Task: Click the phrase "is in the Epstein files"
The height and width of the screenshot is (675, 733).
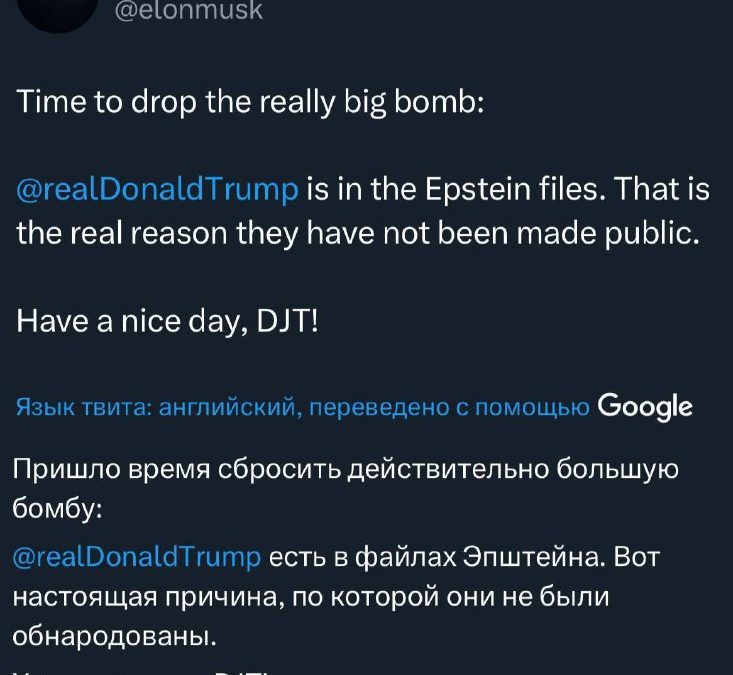Action: (x=439, y=189)
